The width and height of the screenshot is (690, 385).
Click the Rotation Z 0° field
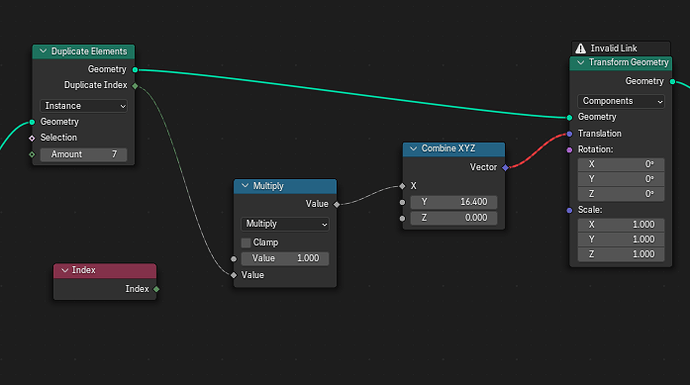point(621,194)
